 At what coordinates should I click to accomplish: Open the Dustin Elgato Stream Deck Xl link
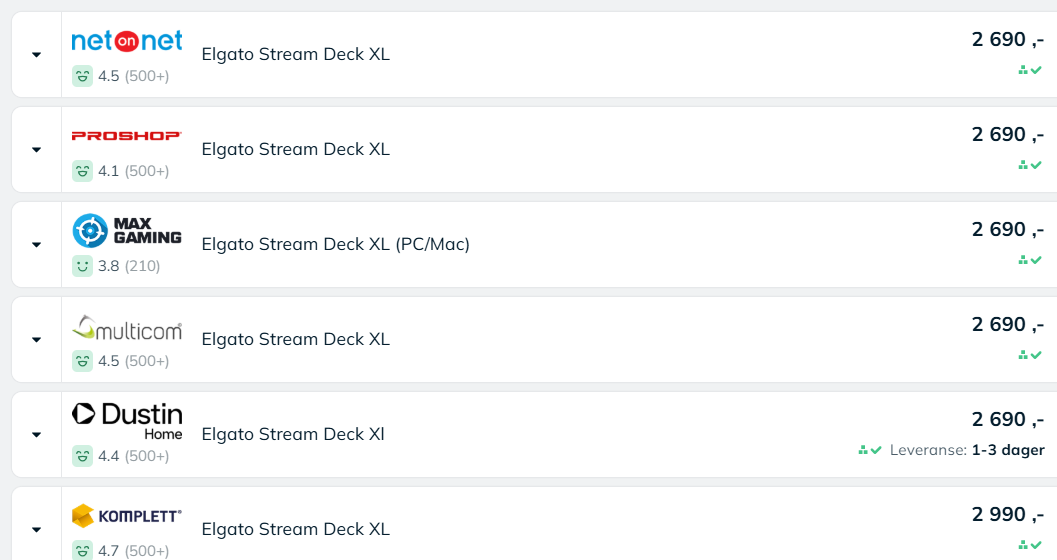293,434
